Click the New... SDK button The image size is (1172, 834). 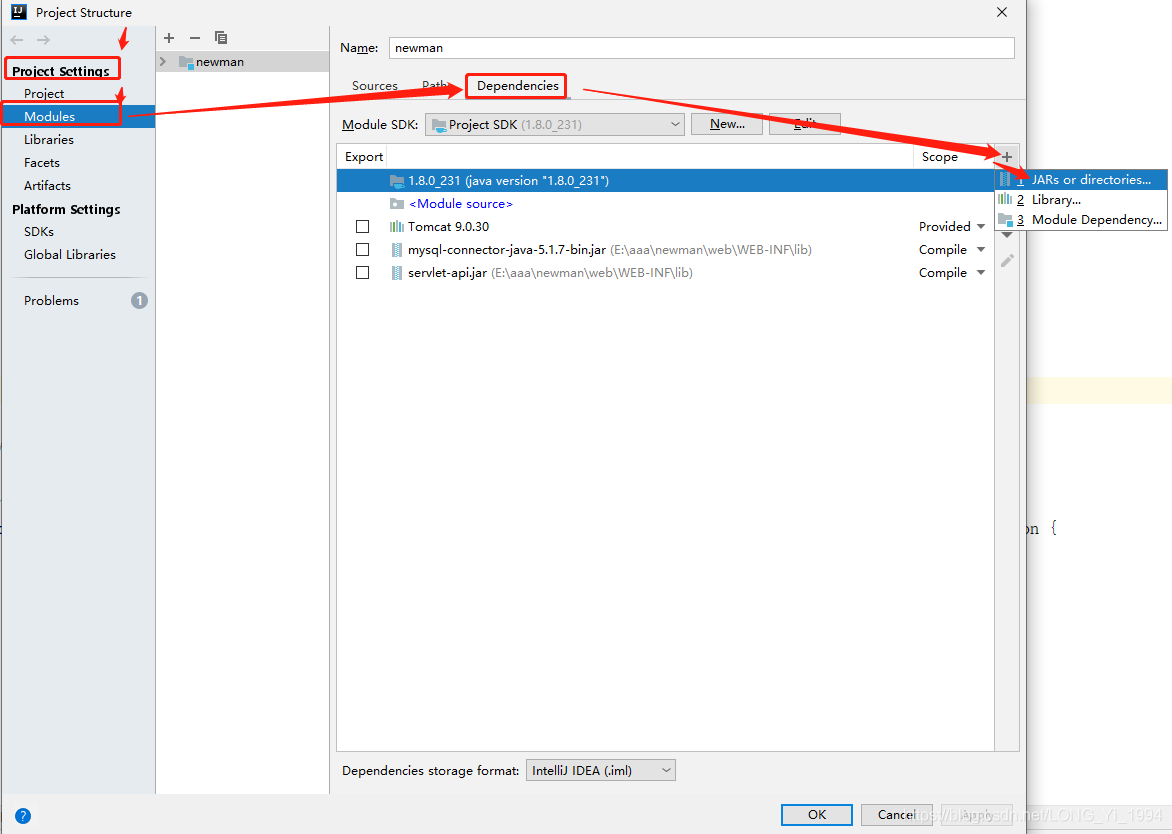(727, 124)
